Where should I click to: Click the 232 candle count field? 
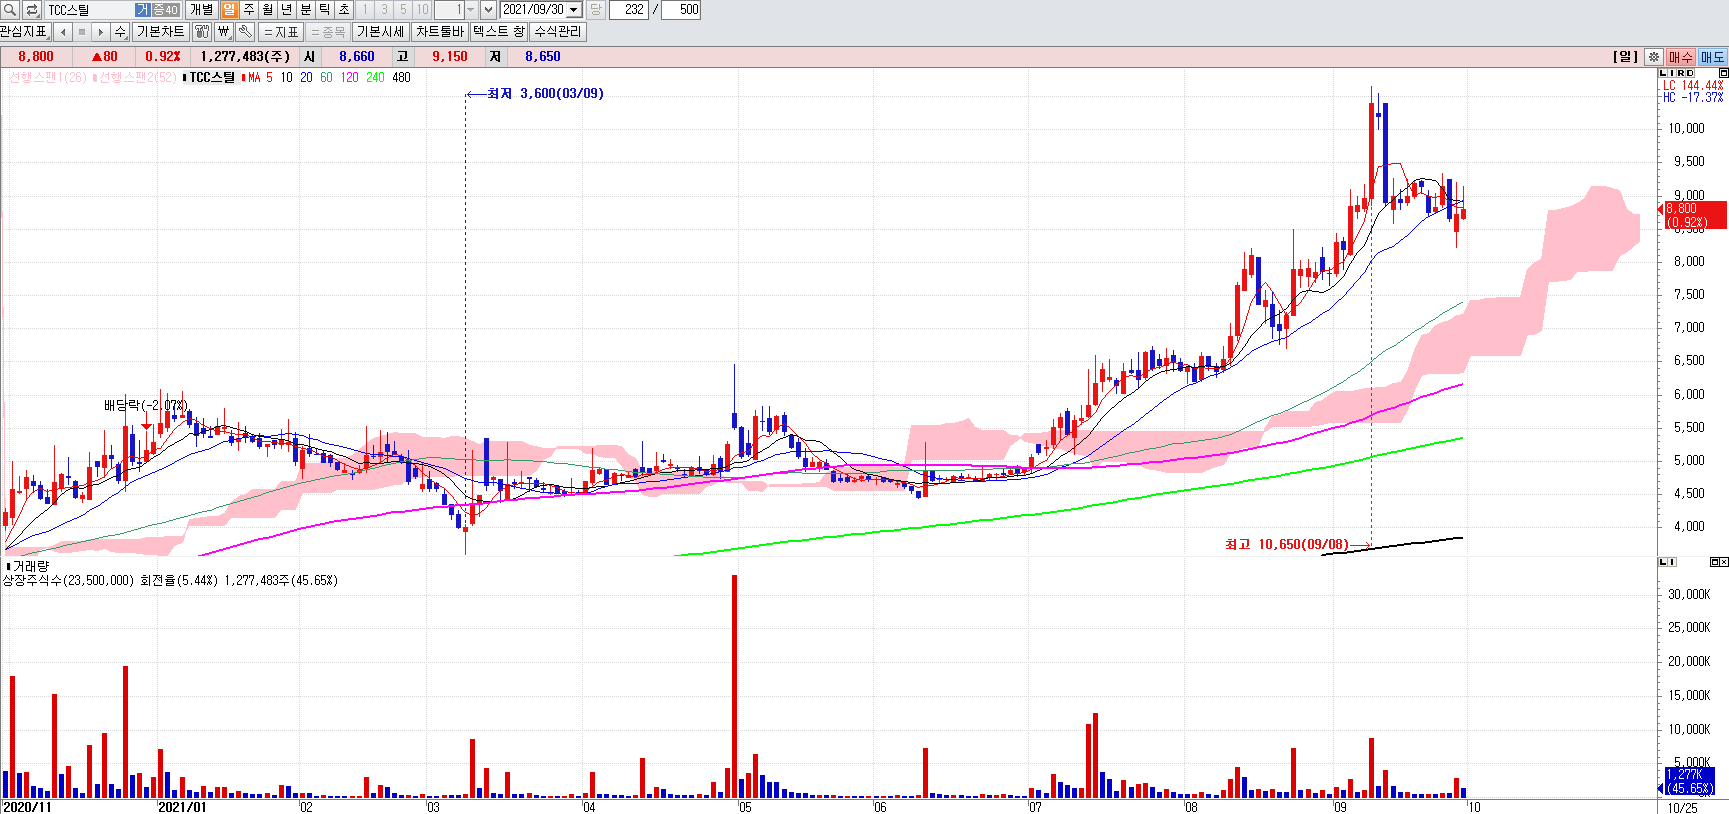pos(628,10)
